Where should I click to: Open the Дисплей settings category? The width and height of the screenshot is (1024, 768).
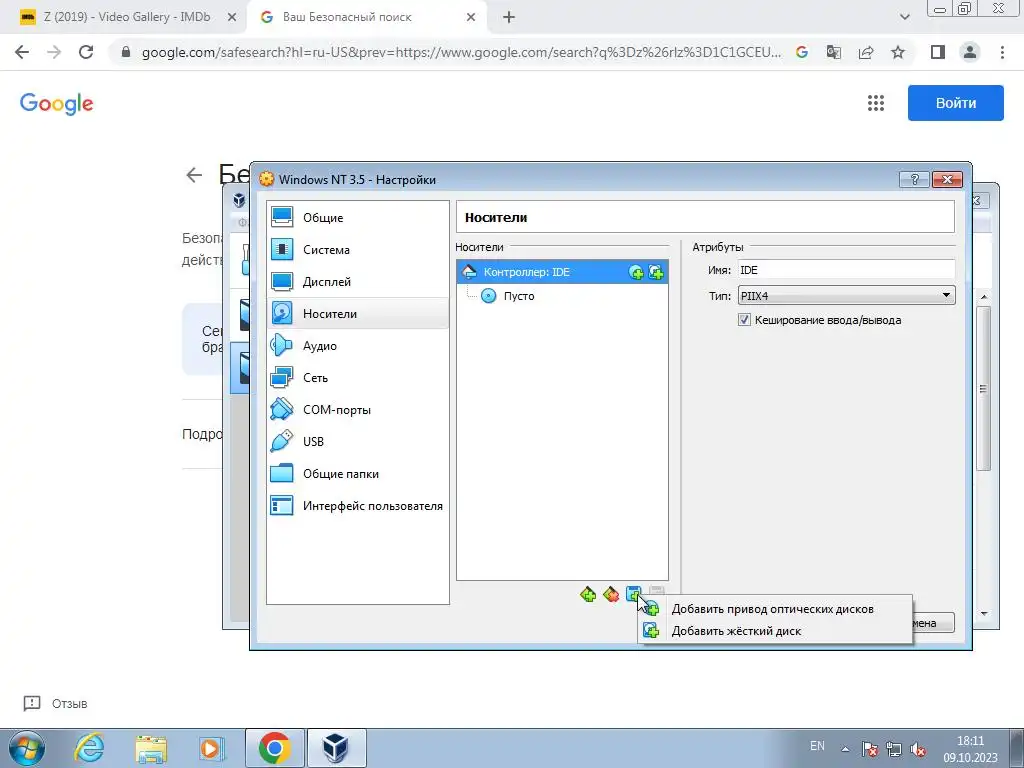tap(358, 281)
